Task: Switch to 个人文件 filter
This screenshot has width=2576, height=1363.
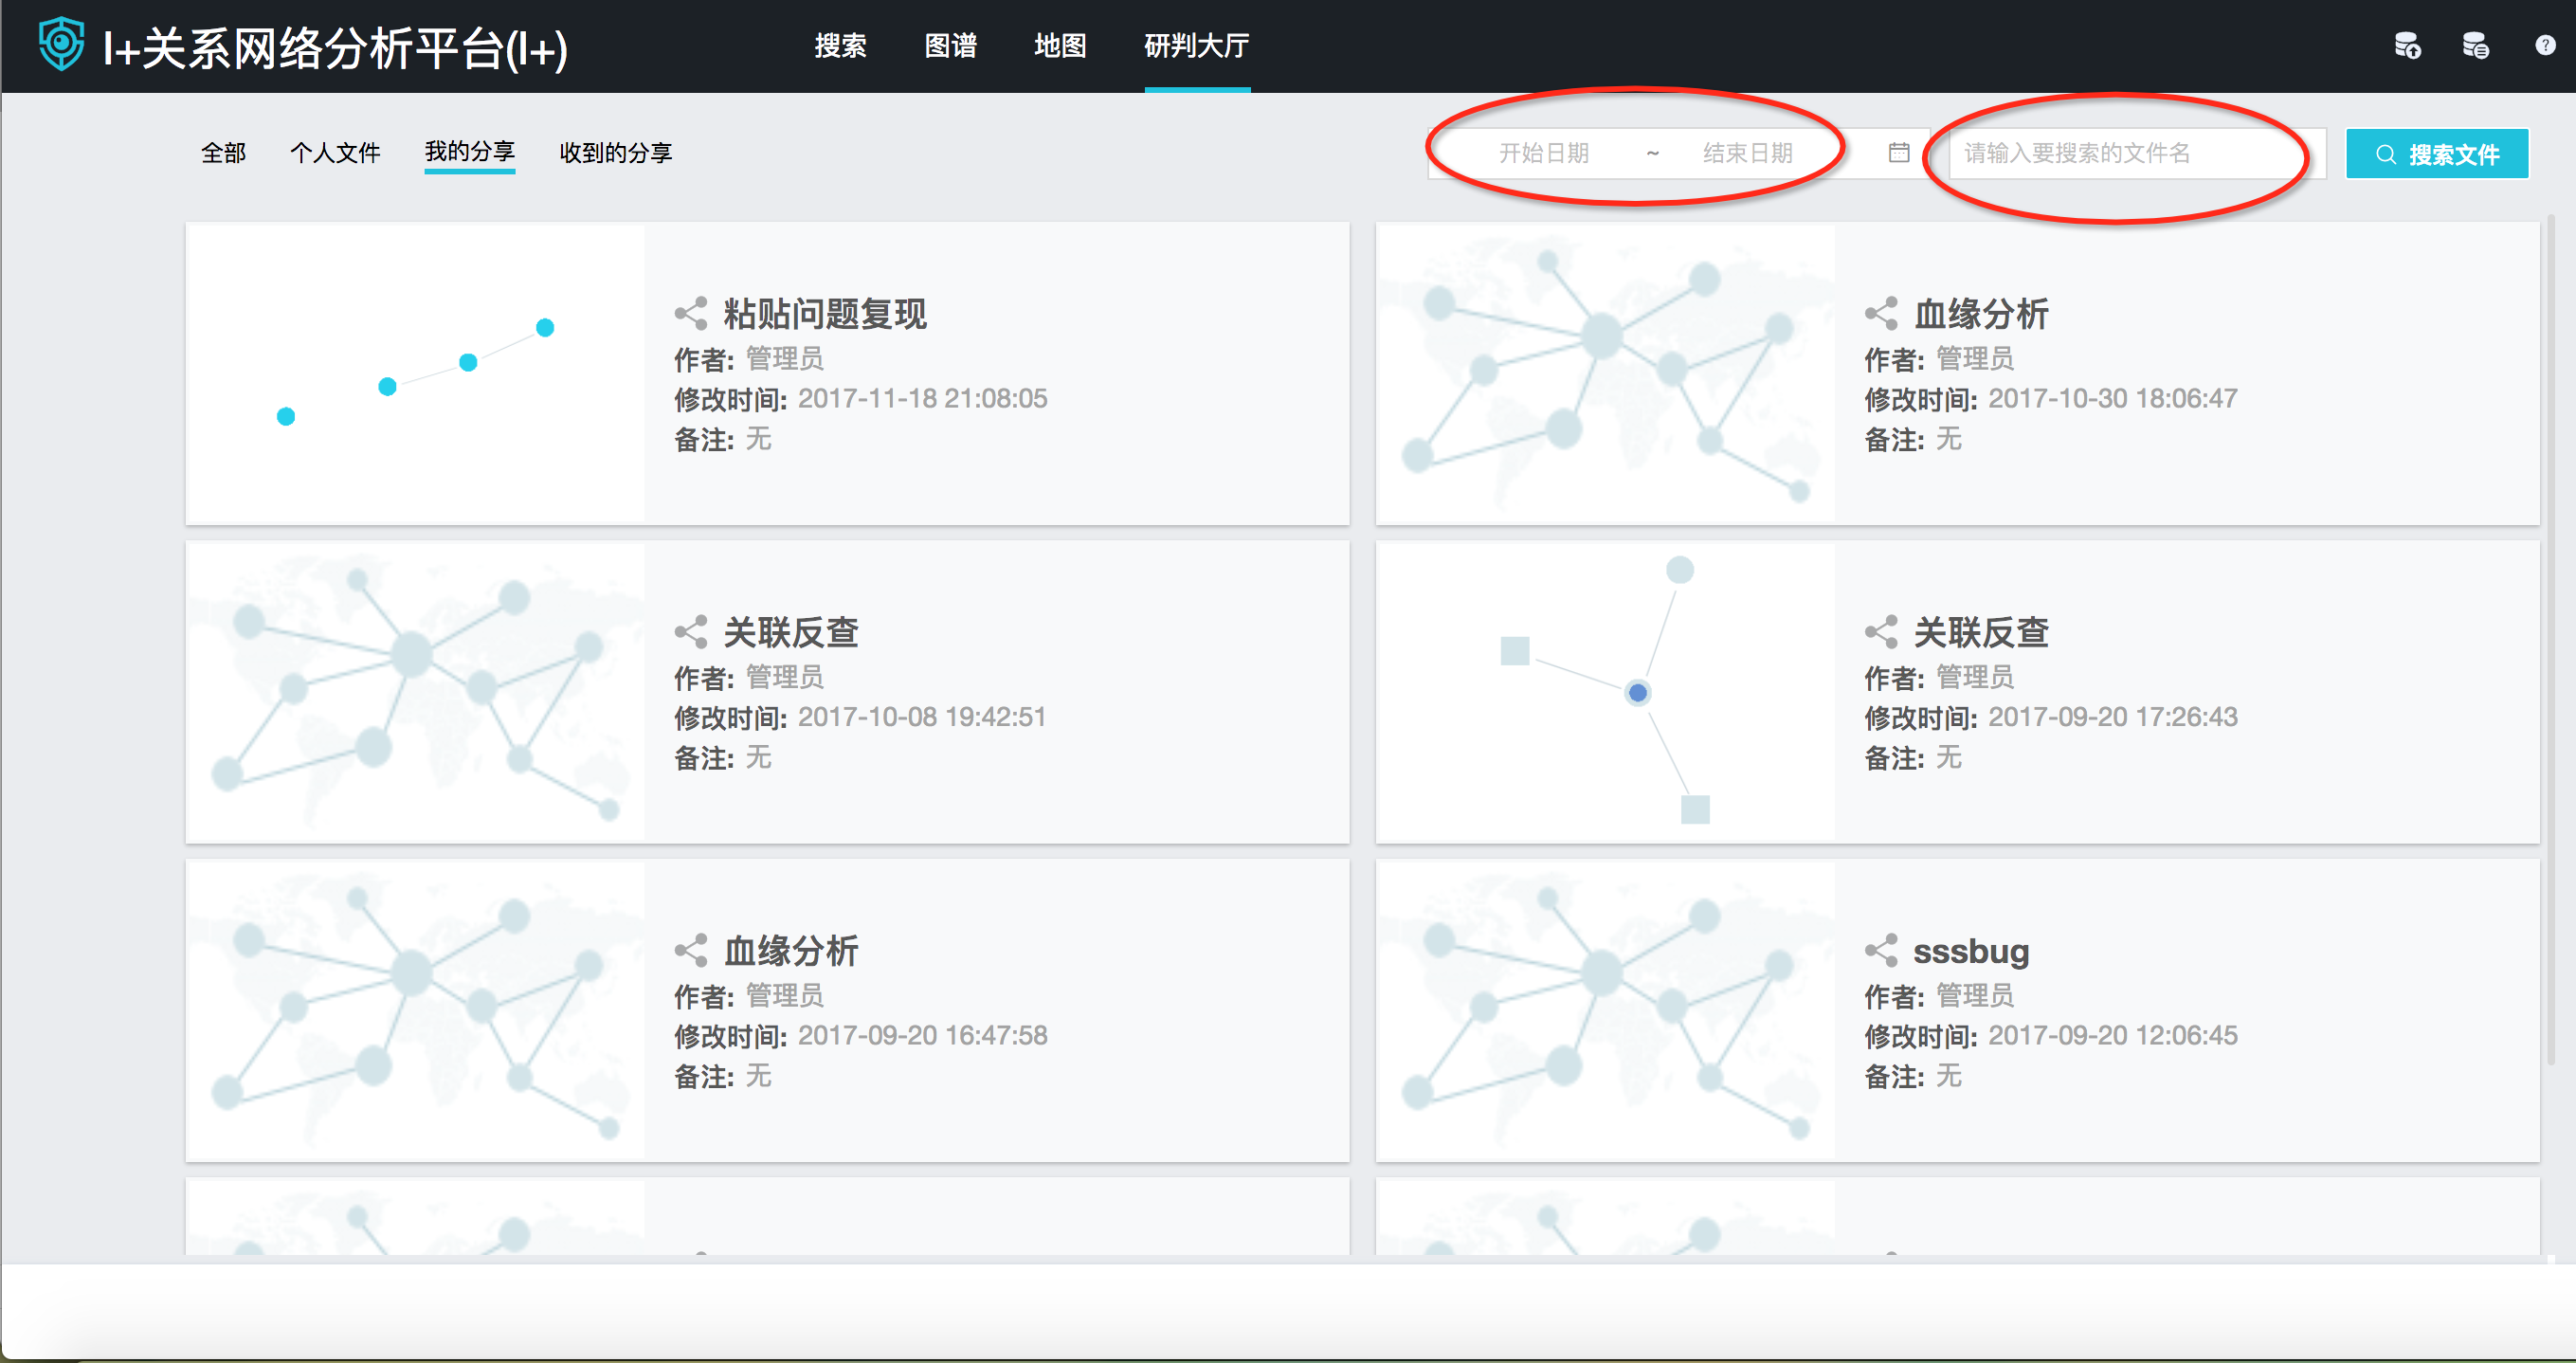Action: click(335, 153)
